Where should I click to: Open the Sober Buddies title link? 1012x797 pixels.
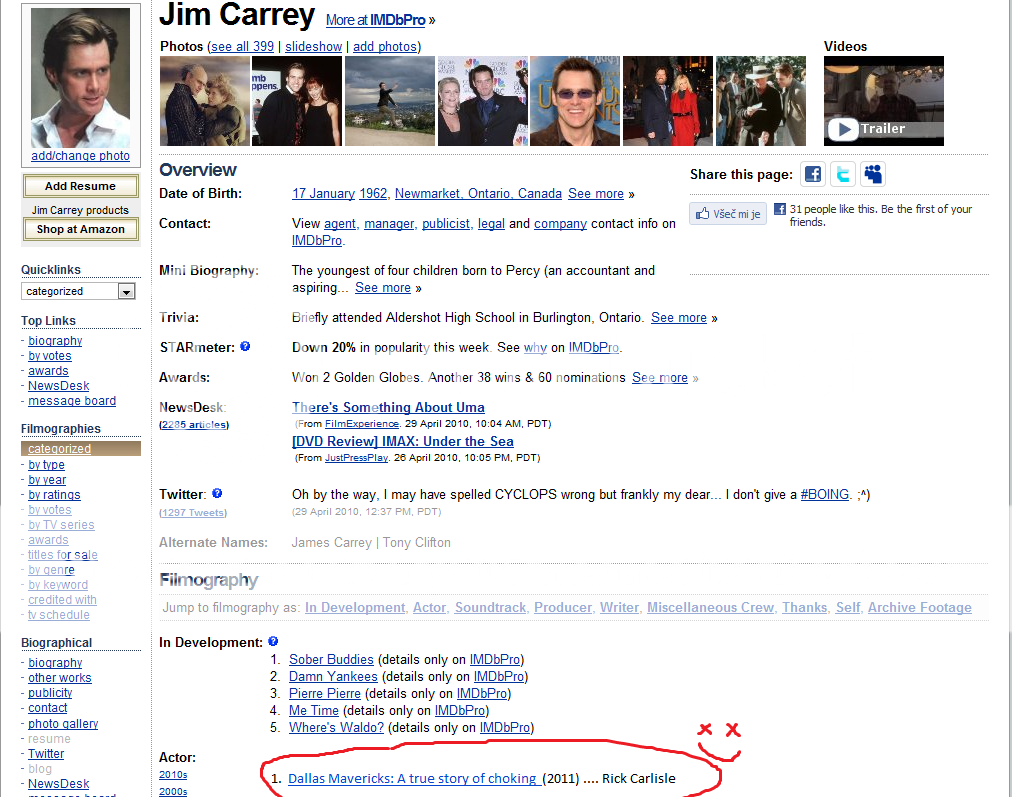point(331,660)
